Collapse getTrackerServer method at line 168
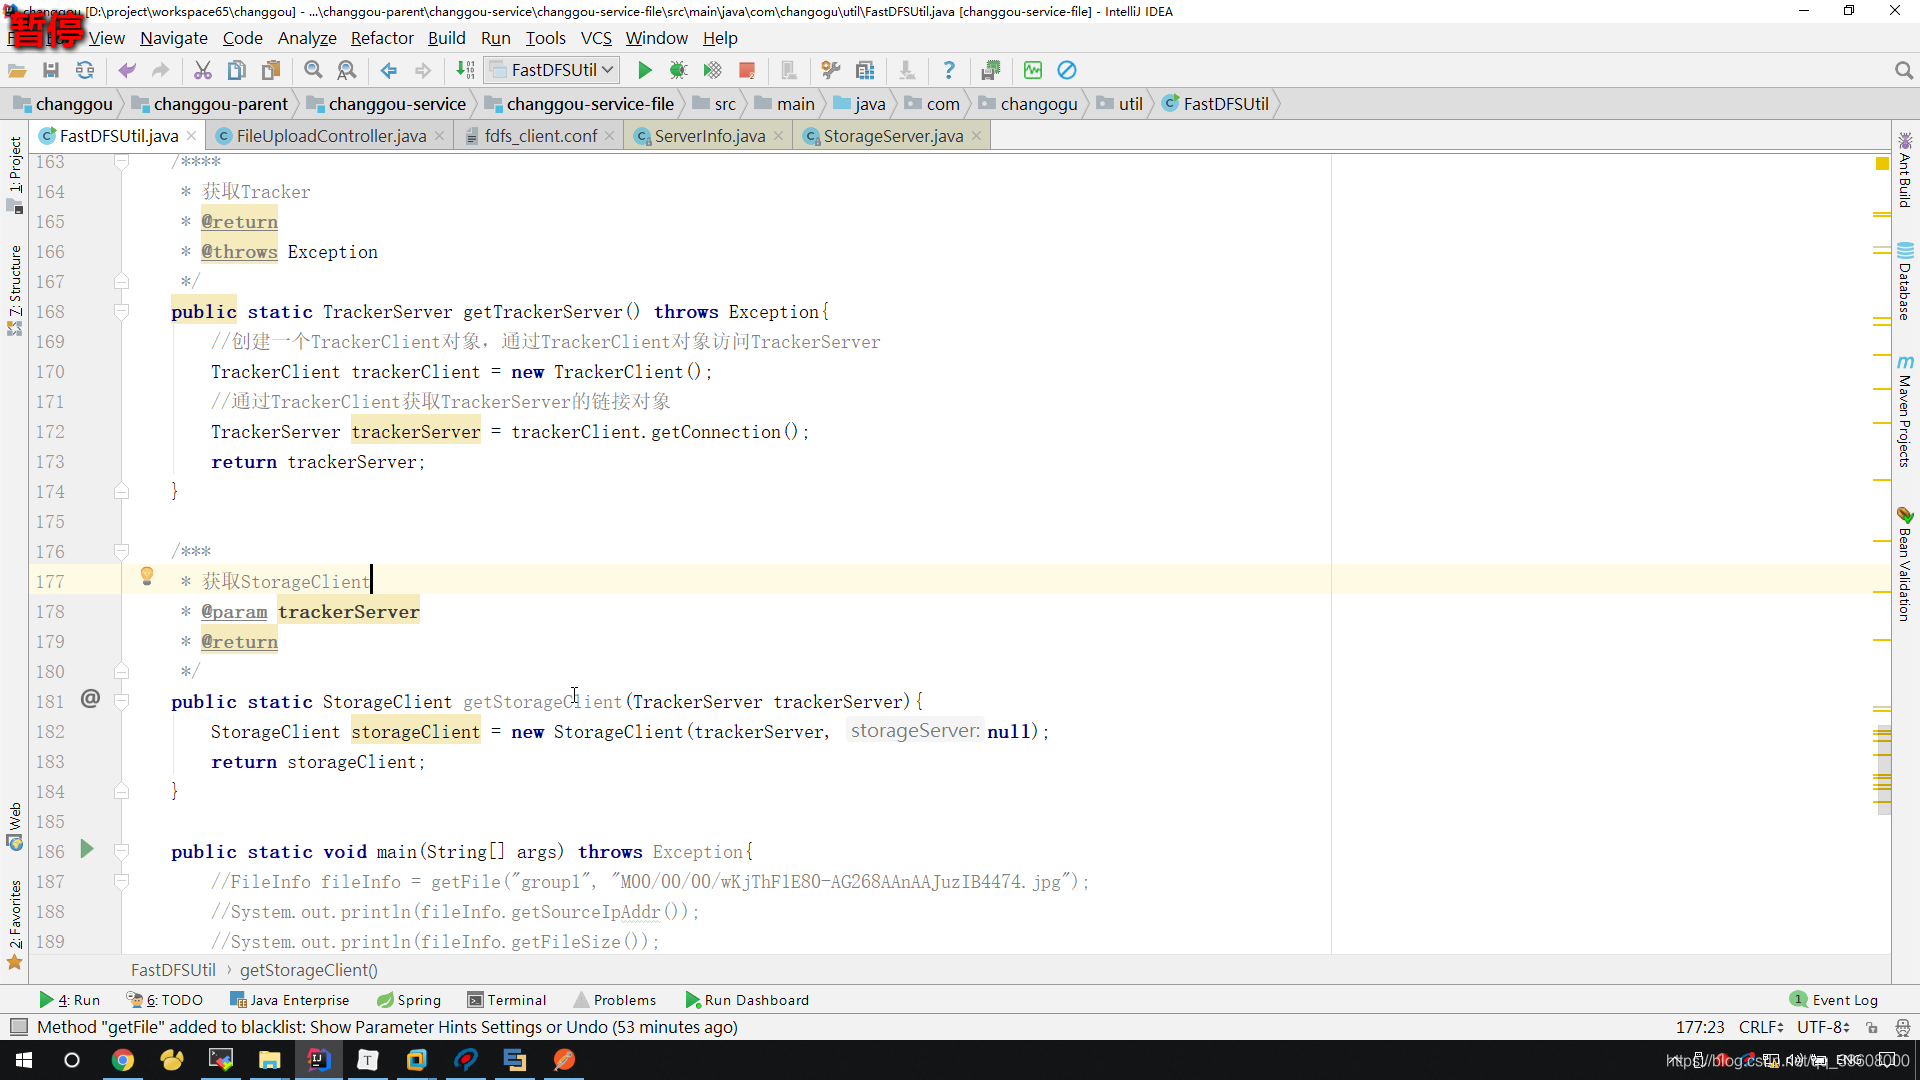1920x1080 pixels. tap(121, 312)
